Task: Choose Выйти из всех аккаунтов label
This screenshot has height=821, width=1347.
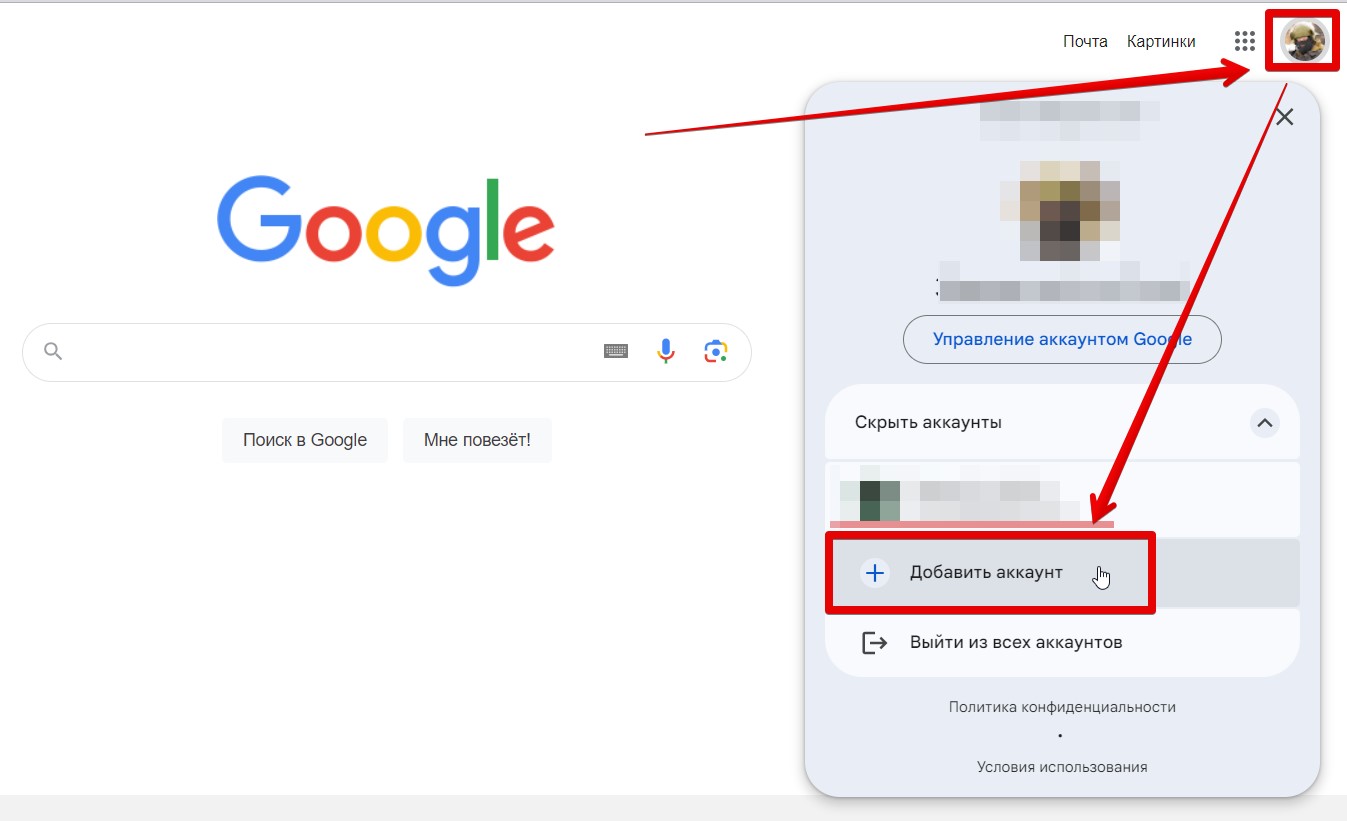Action: pos(1016,642)
